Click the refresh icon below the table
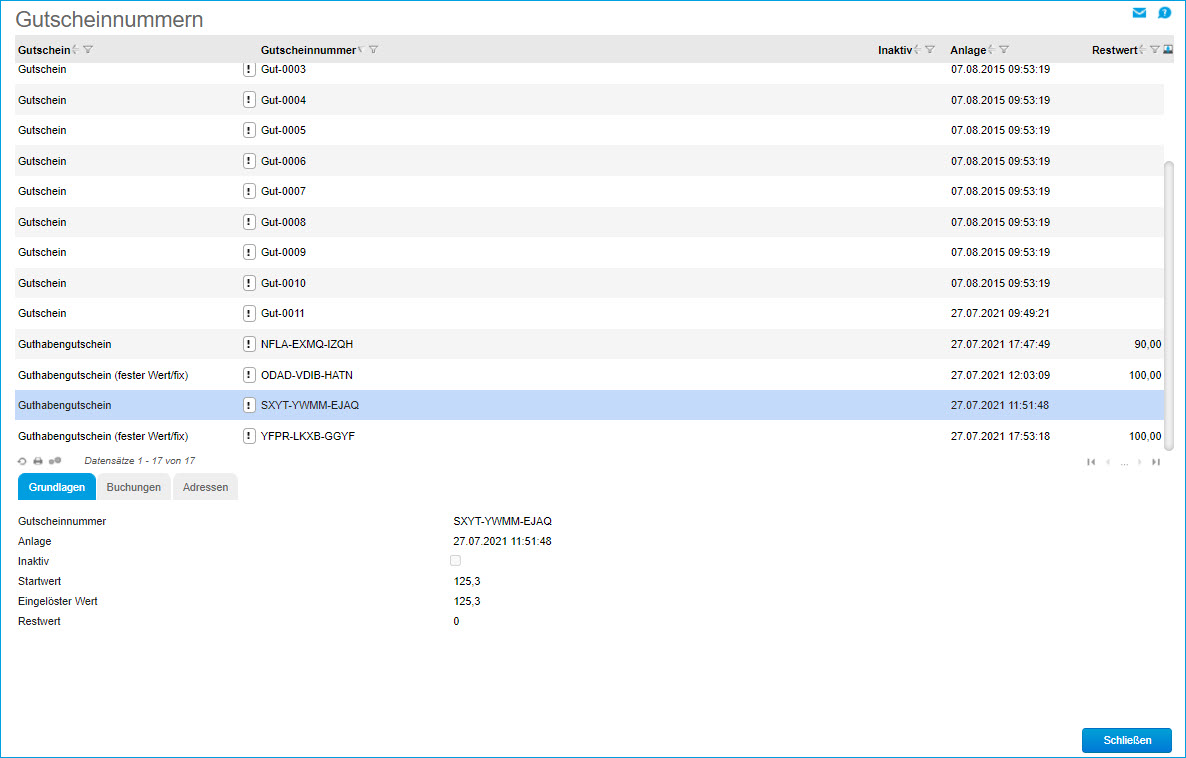 coord(22,461)
